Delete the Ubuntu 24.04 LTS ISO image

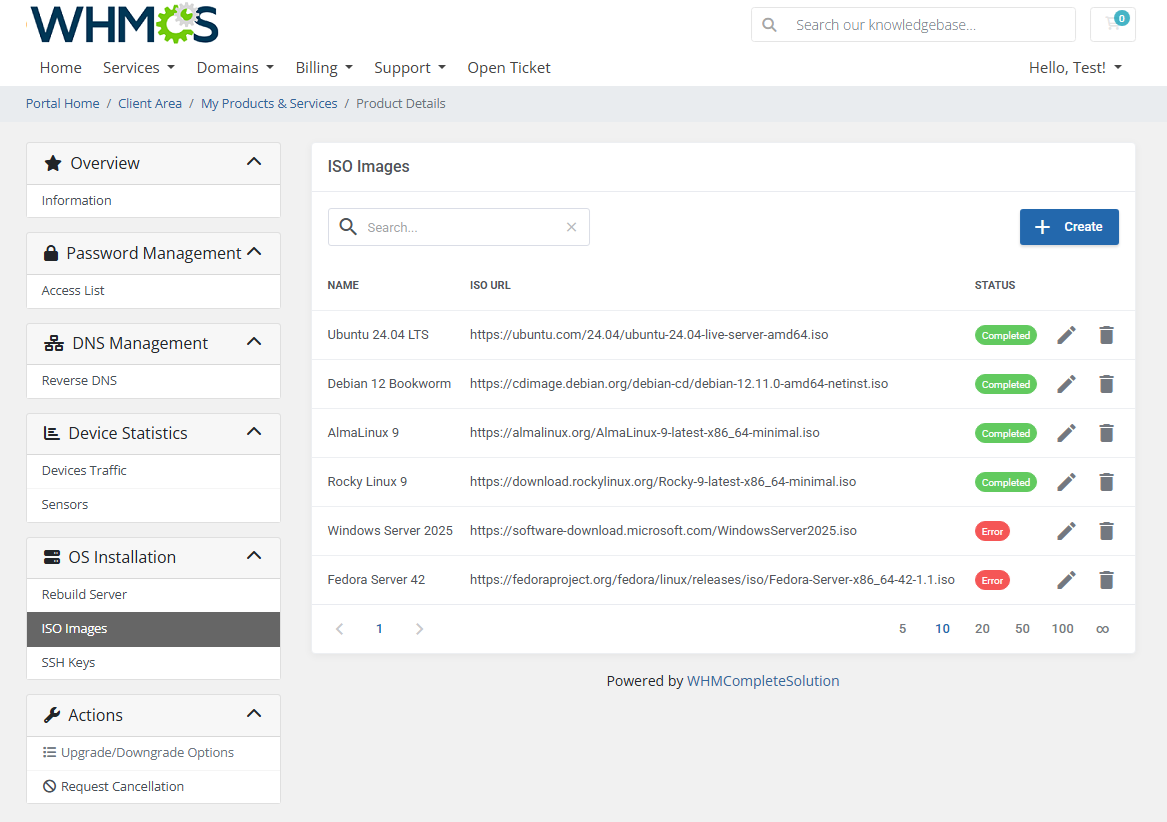[x=1107, y=335]
